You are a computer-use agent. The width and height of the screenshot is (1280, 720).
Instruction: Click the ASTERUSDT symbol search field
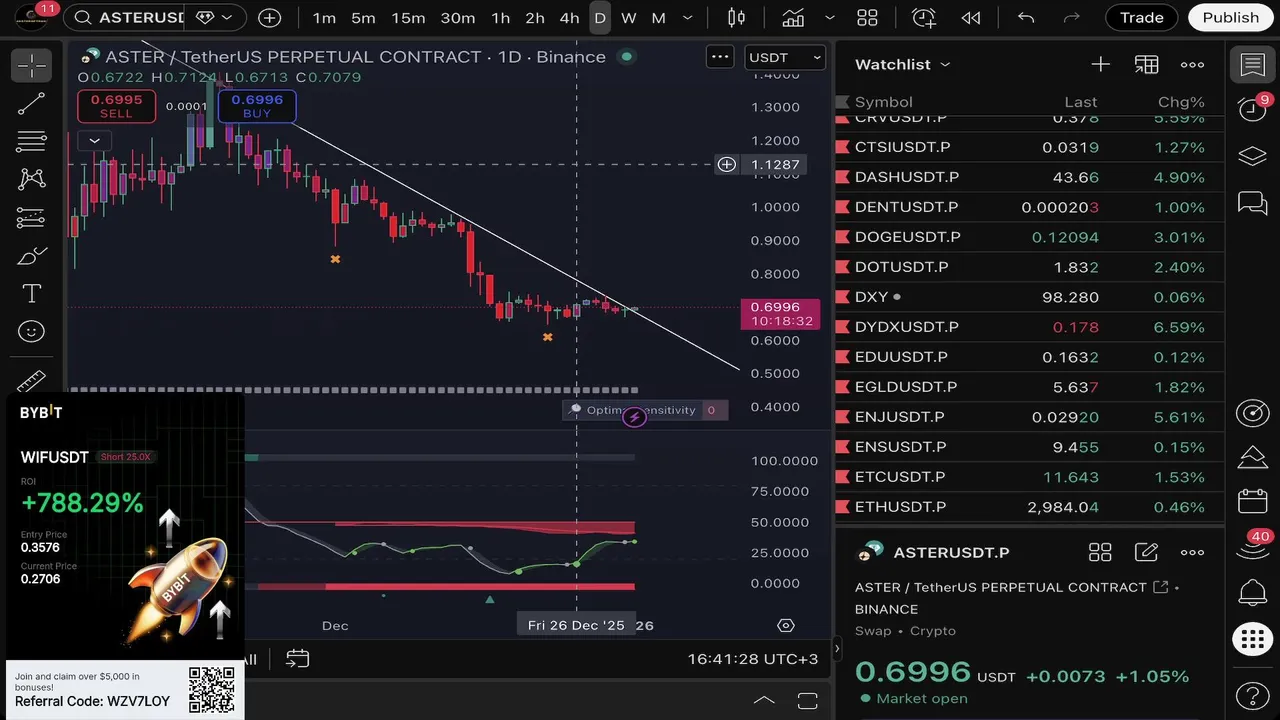128,18
